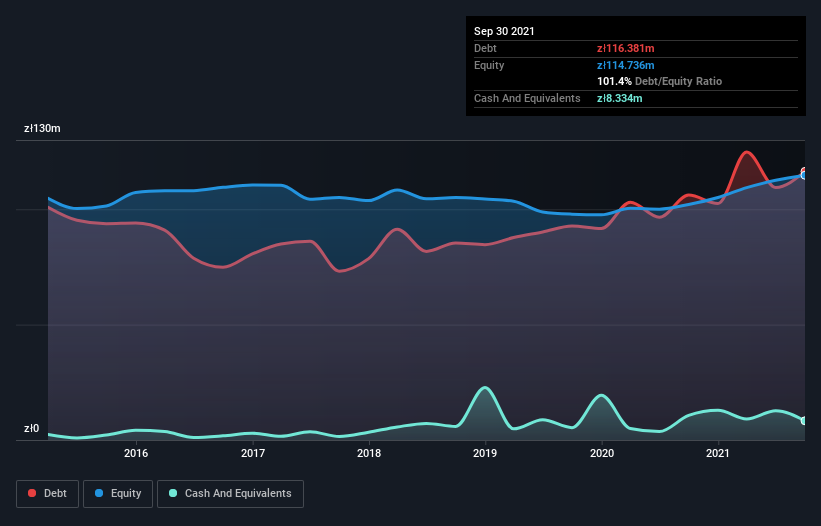Click the teal Cash And Equivalents legend dot
Screen dimensions: 821x526
tap(173, 493)
